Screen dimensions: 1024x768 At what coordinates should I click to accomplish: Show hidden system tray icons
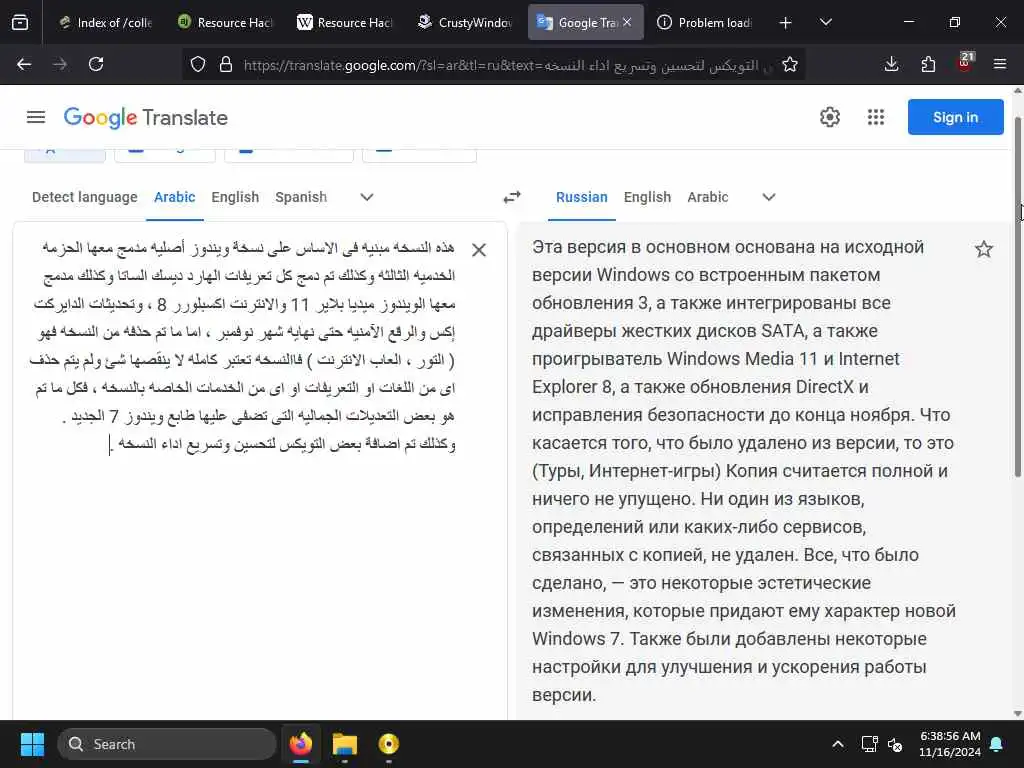pos(838,744)
